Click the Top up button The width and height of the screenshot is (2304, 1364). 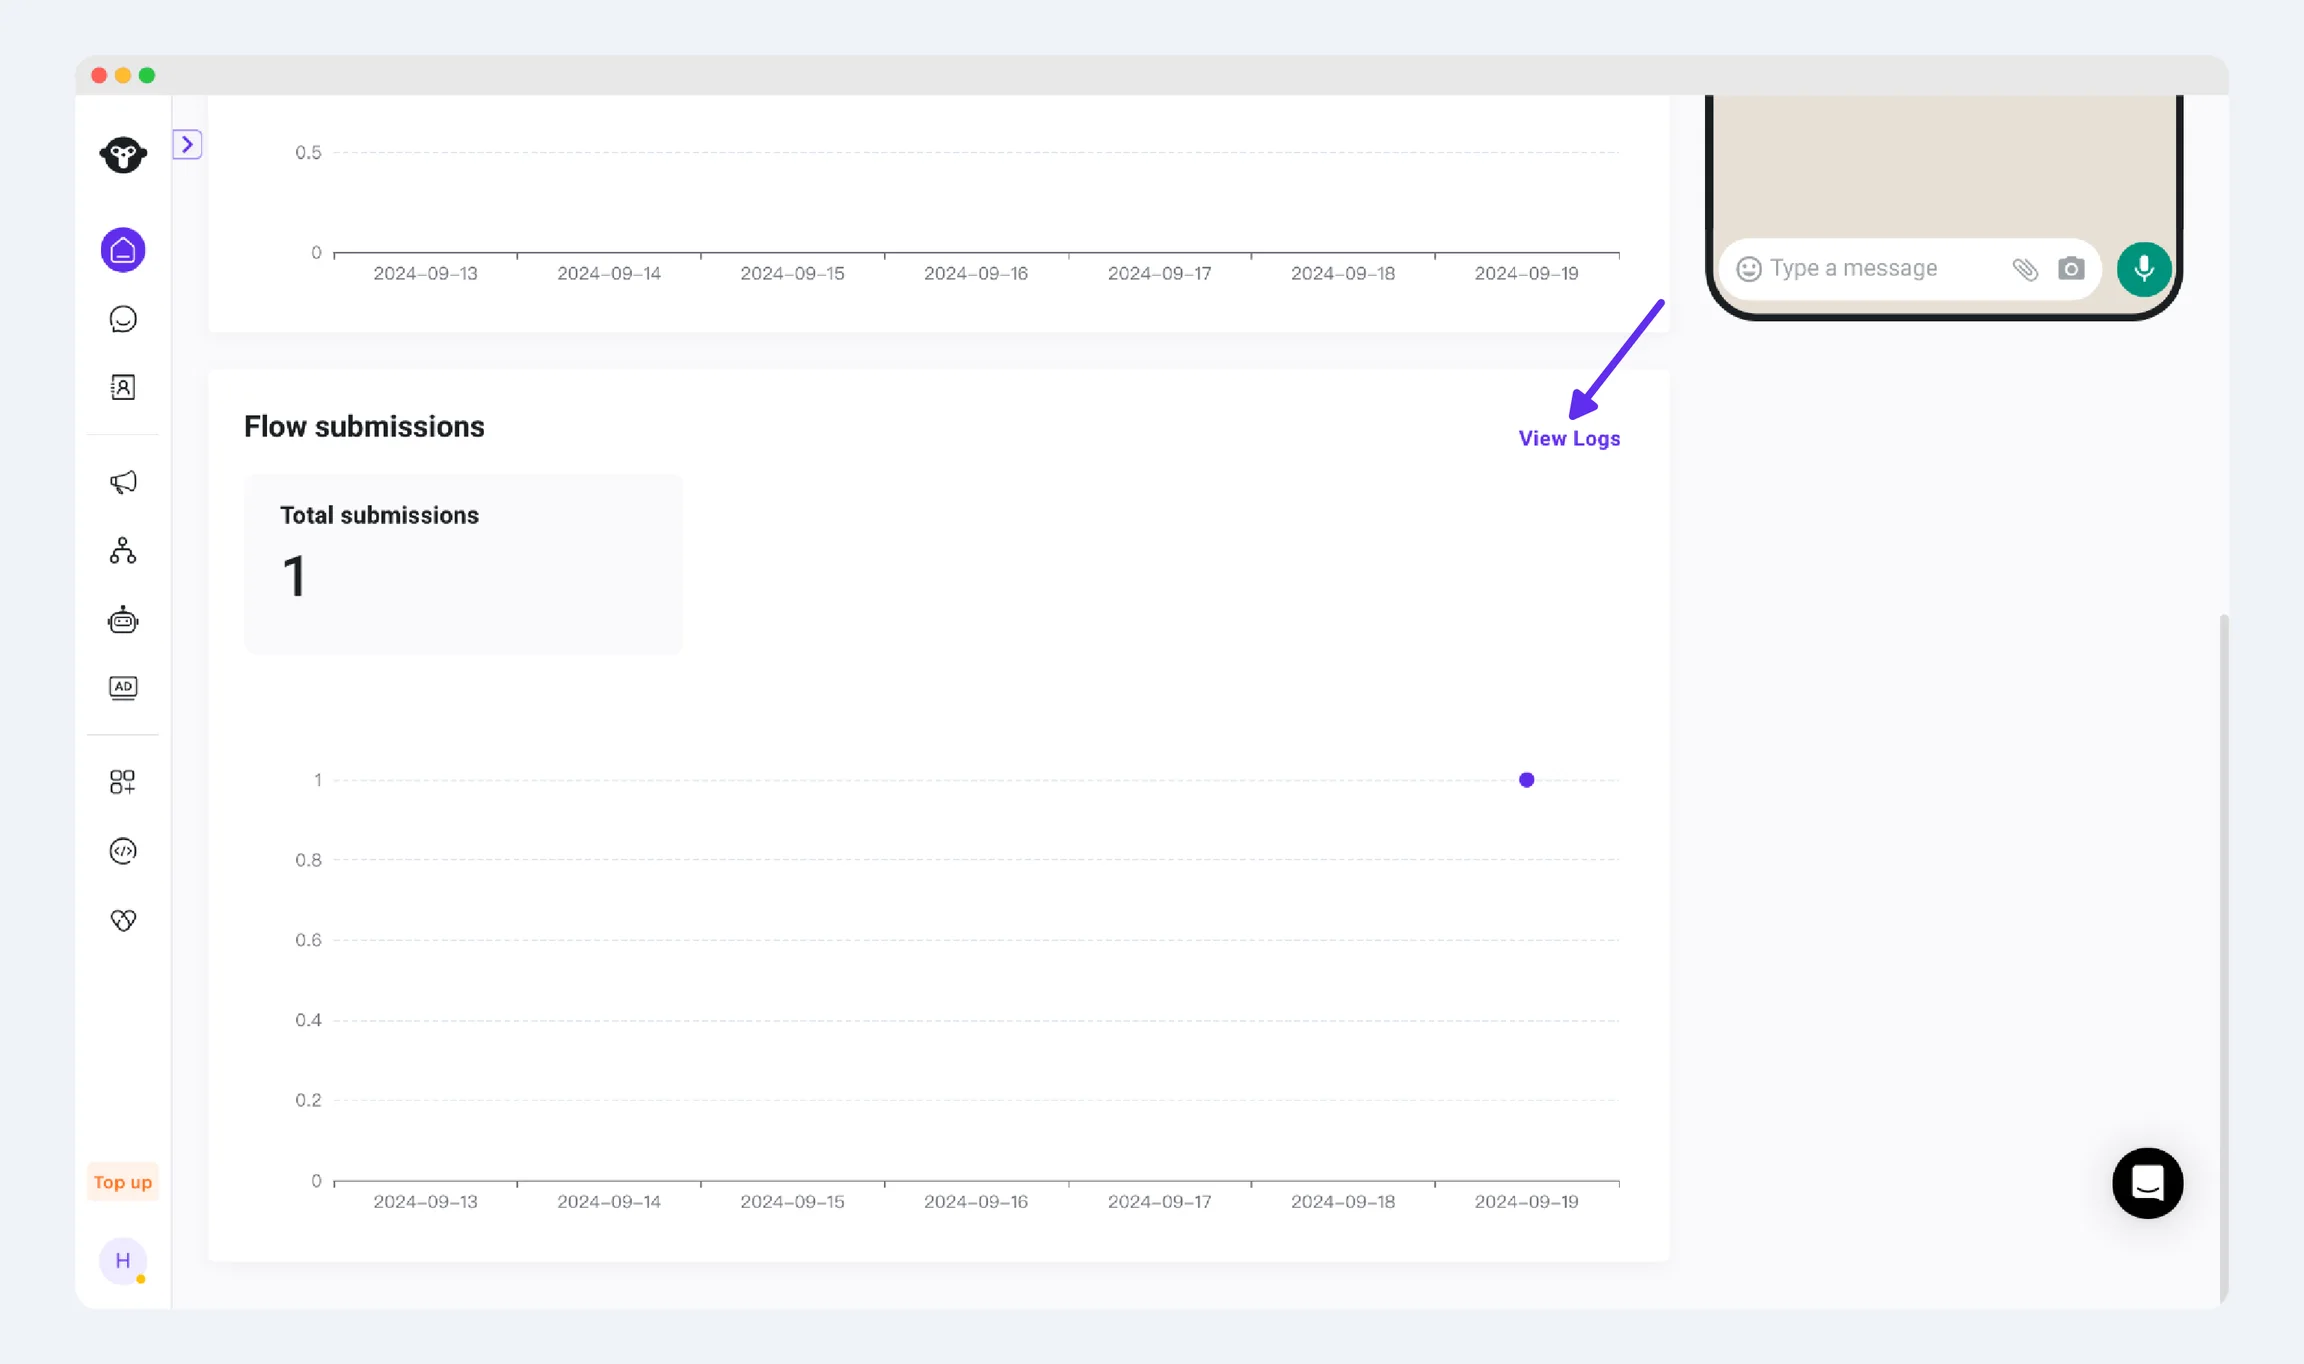coord(123,1182)
